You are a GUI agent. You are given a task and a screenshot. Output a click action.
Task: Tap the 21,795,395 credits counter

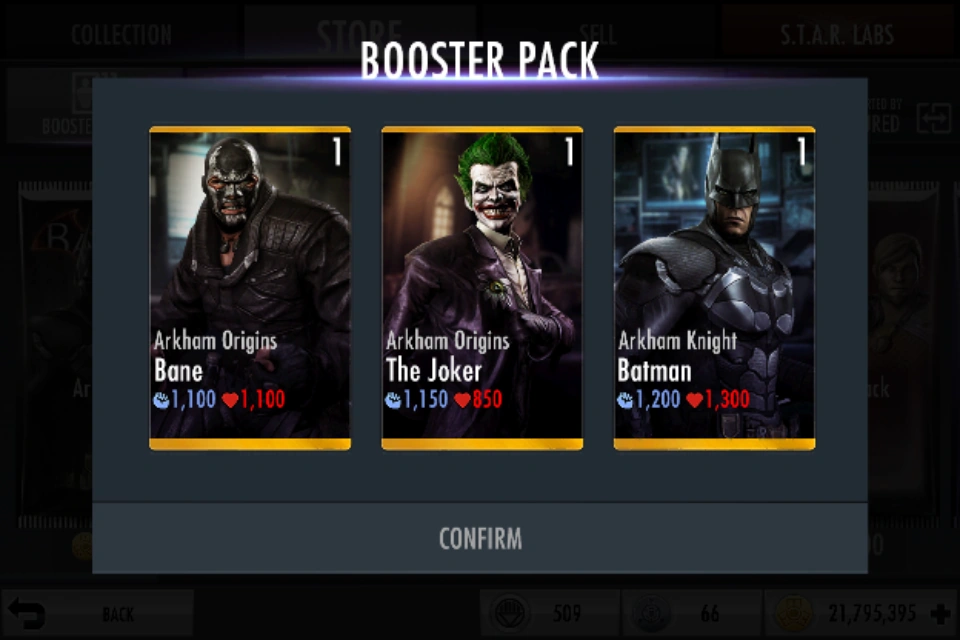pyautogui.click(x=872, y=613)
